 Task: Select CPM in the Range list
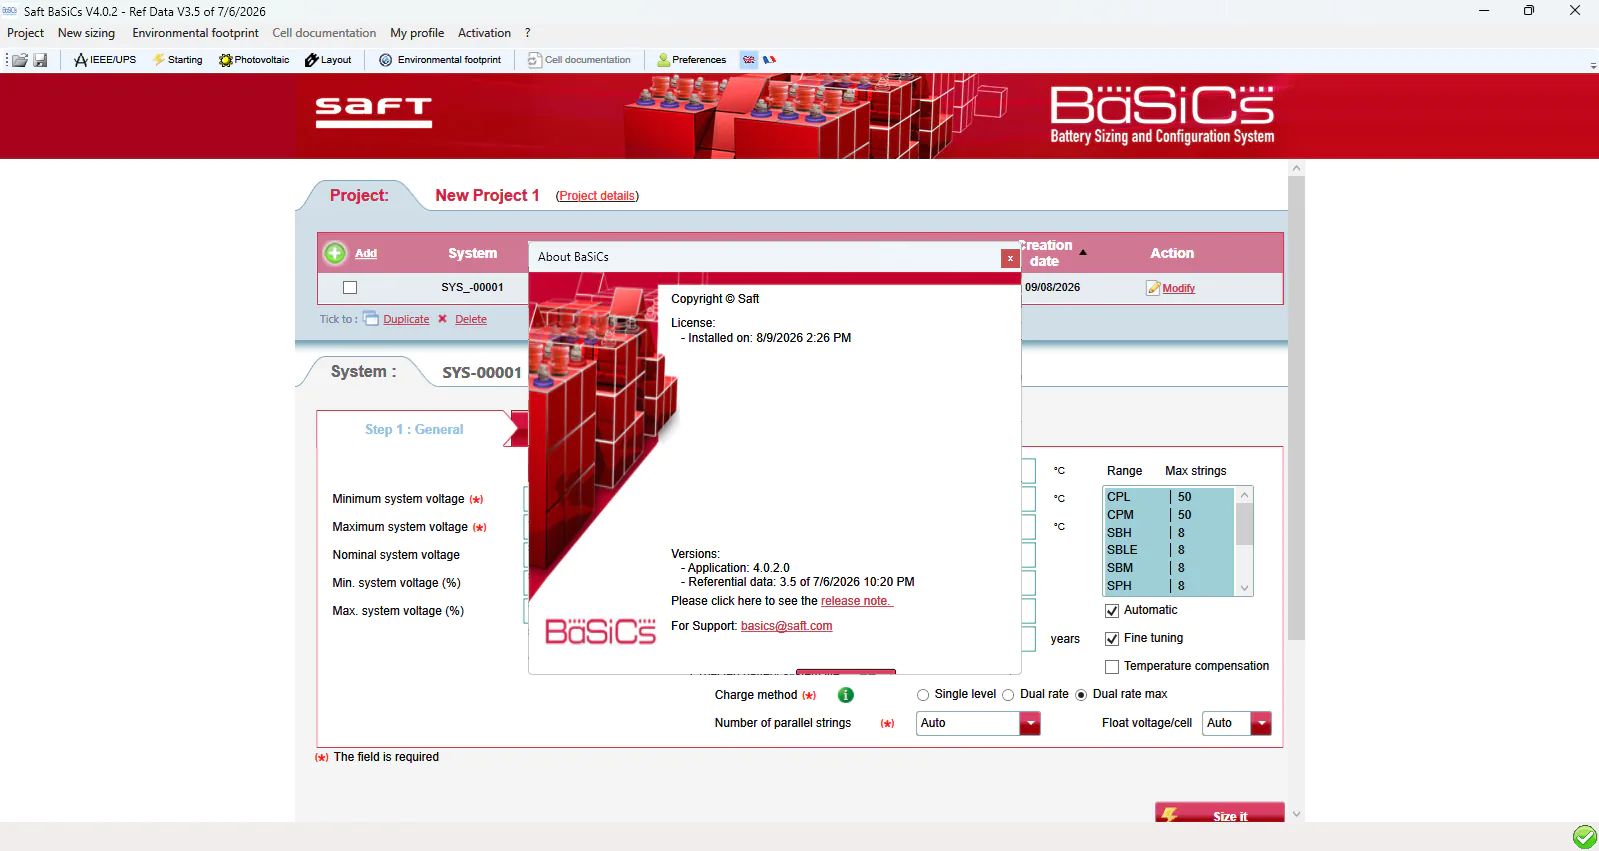coord(1169,515)
